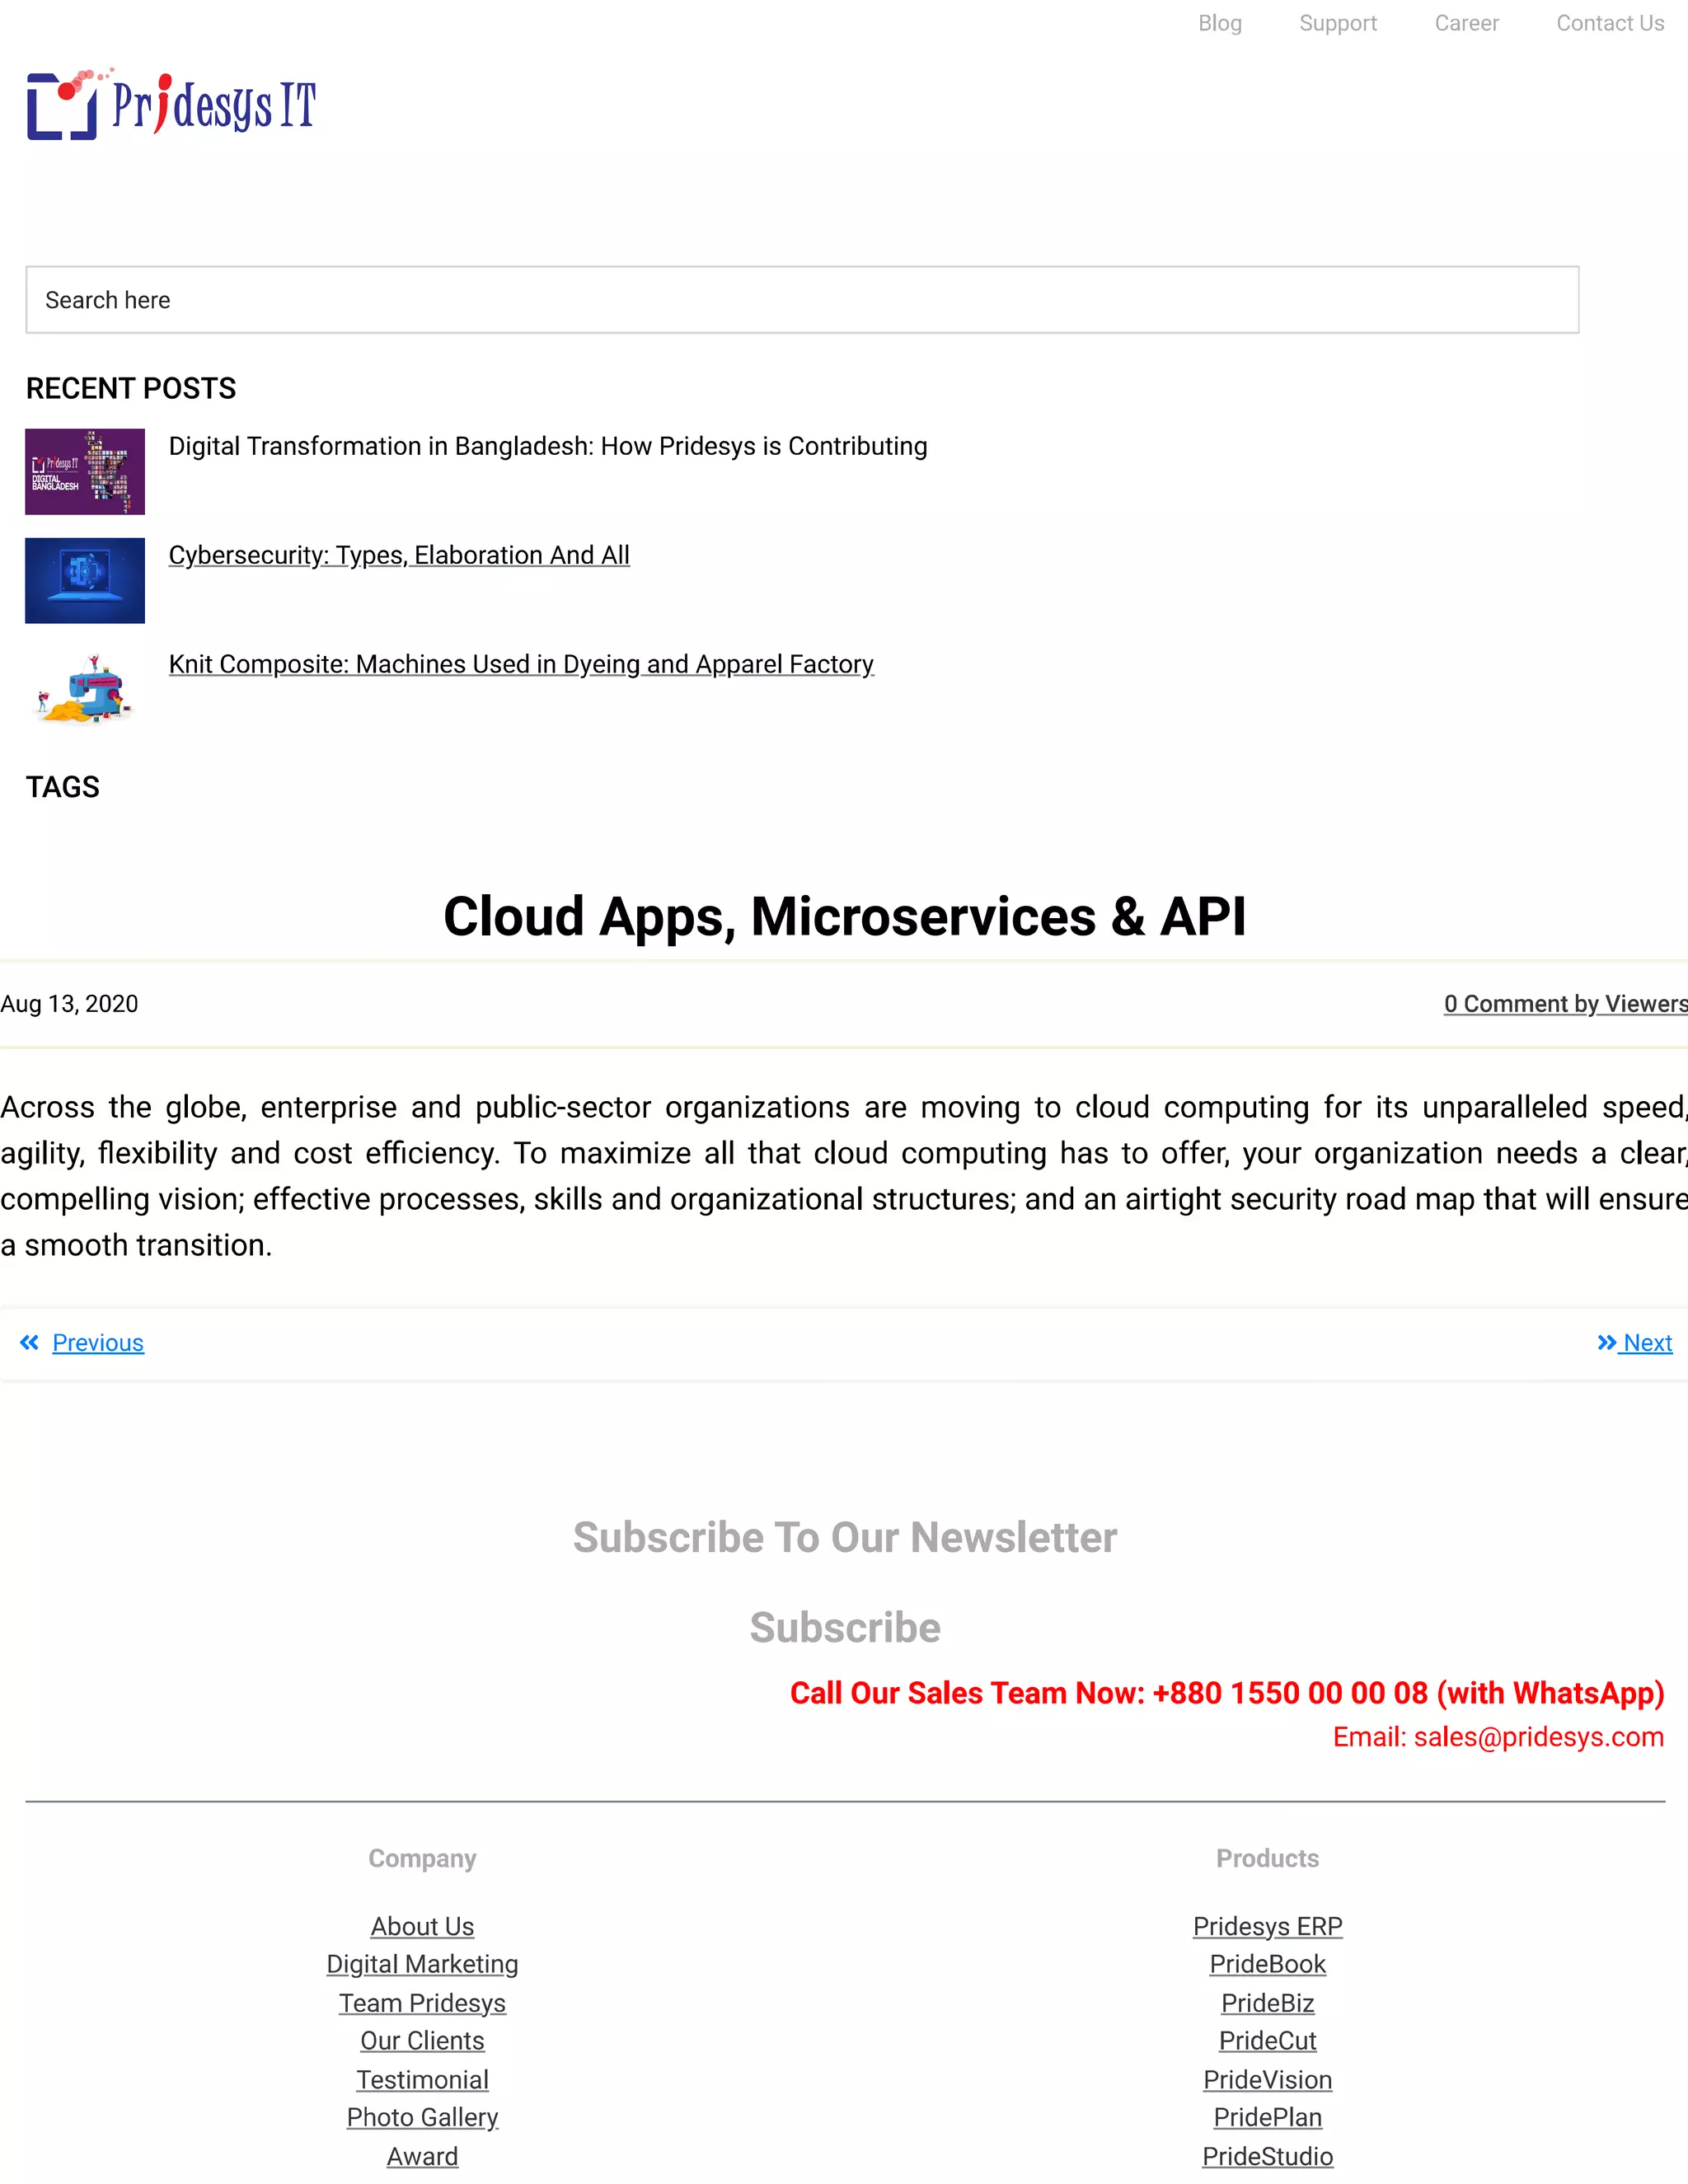Focus the Search here input field

801,299
